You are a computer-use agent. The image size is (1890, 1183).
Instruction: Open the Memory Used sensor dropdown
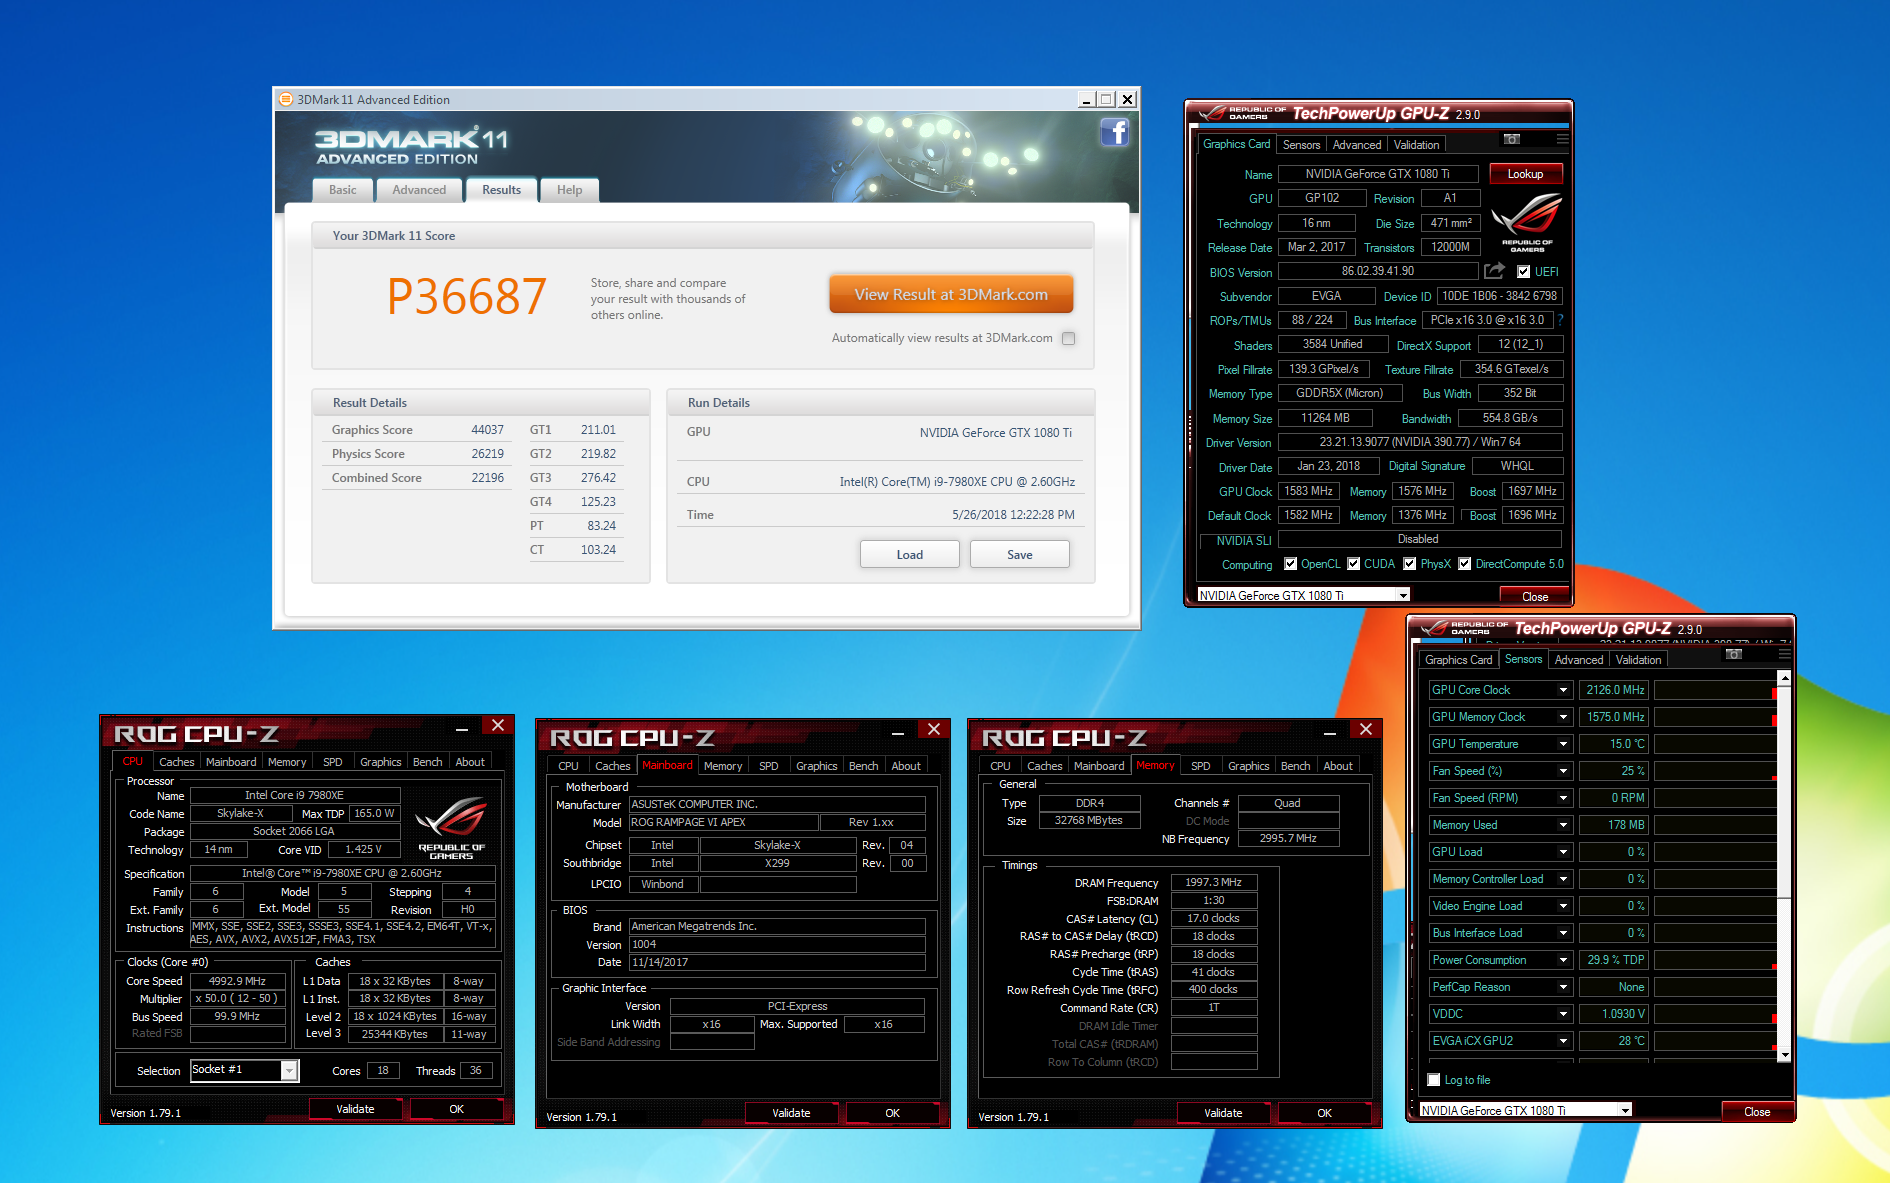(1563, 825)
